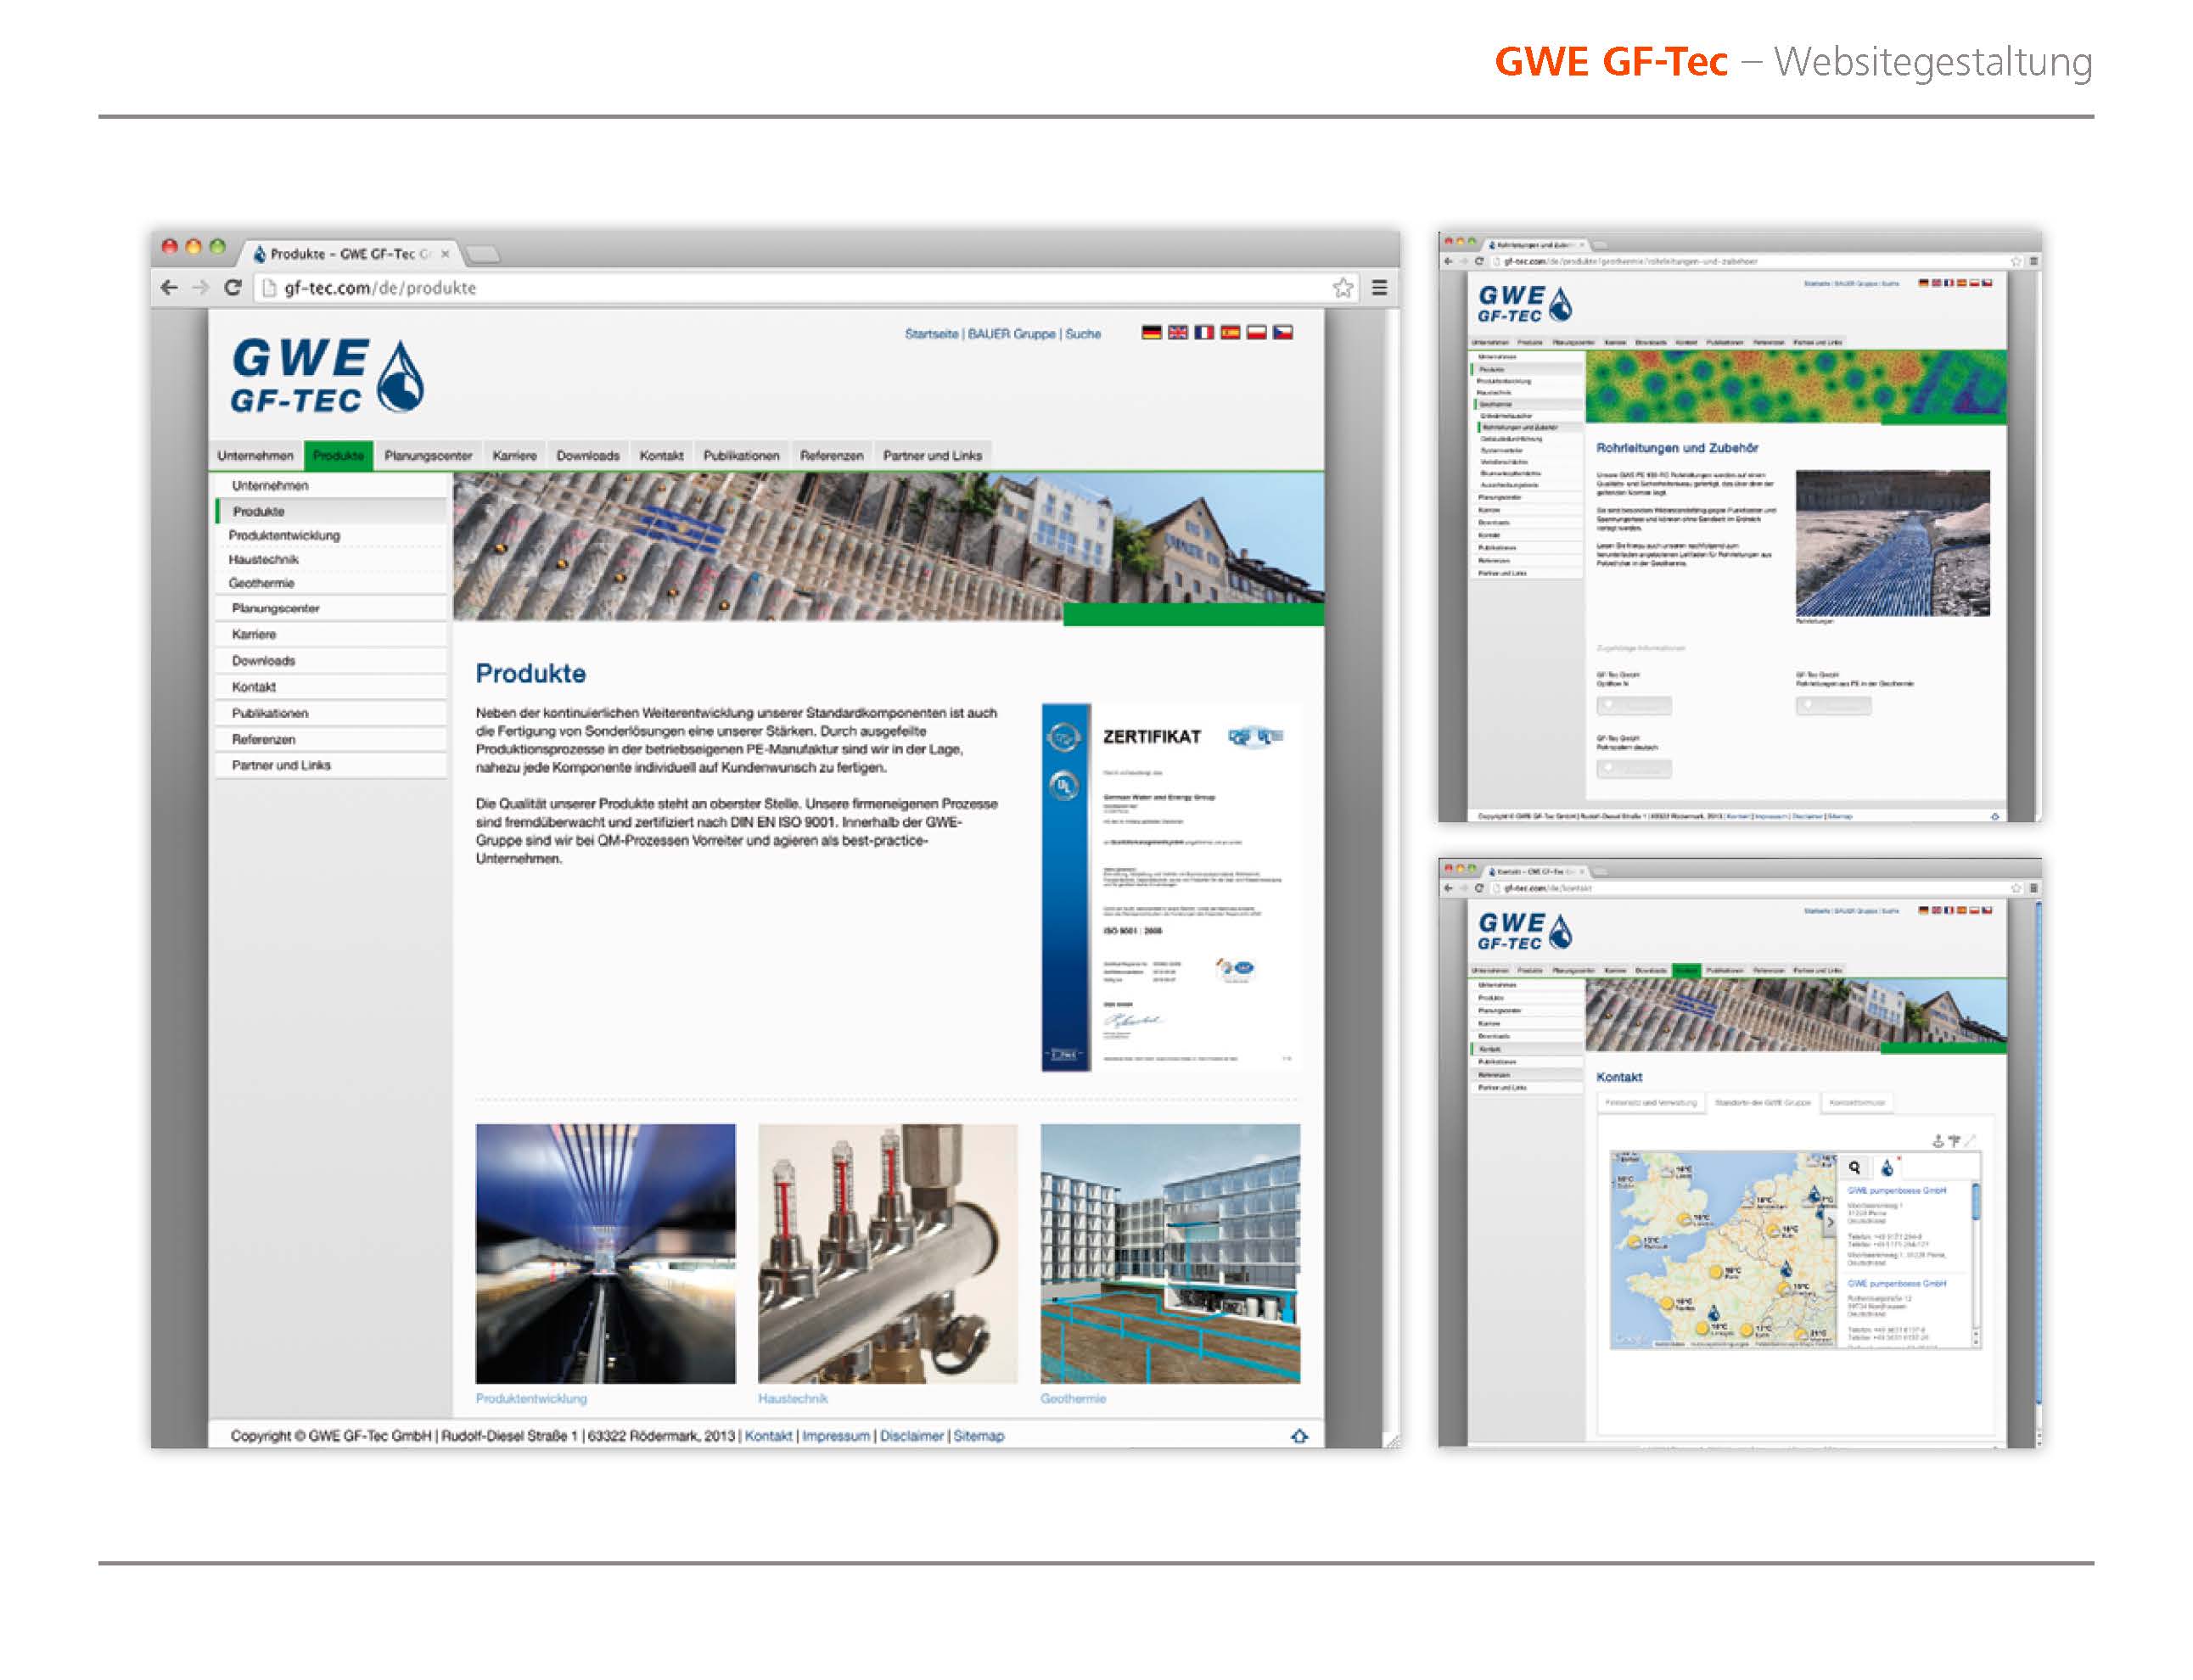Open Kontakt in the left sidebar
This screenshot has width=2193, height=1680.
coord(331,686)
